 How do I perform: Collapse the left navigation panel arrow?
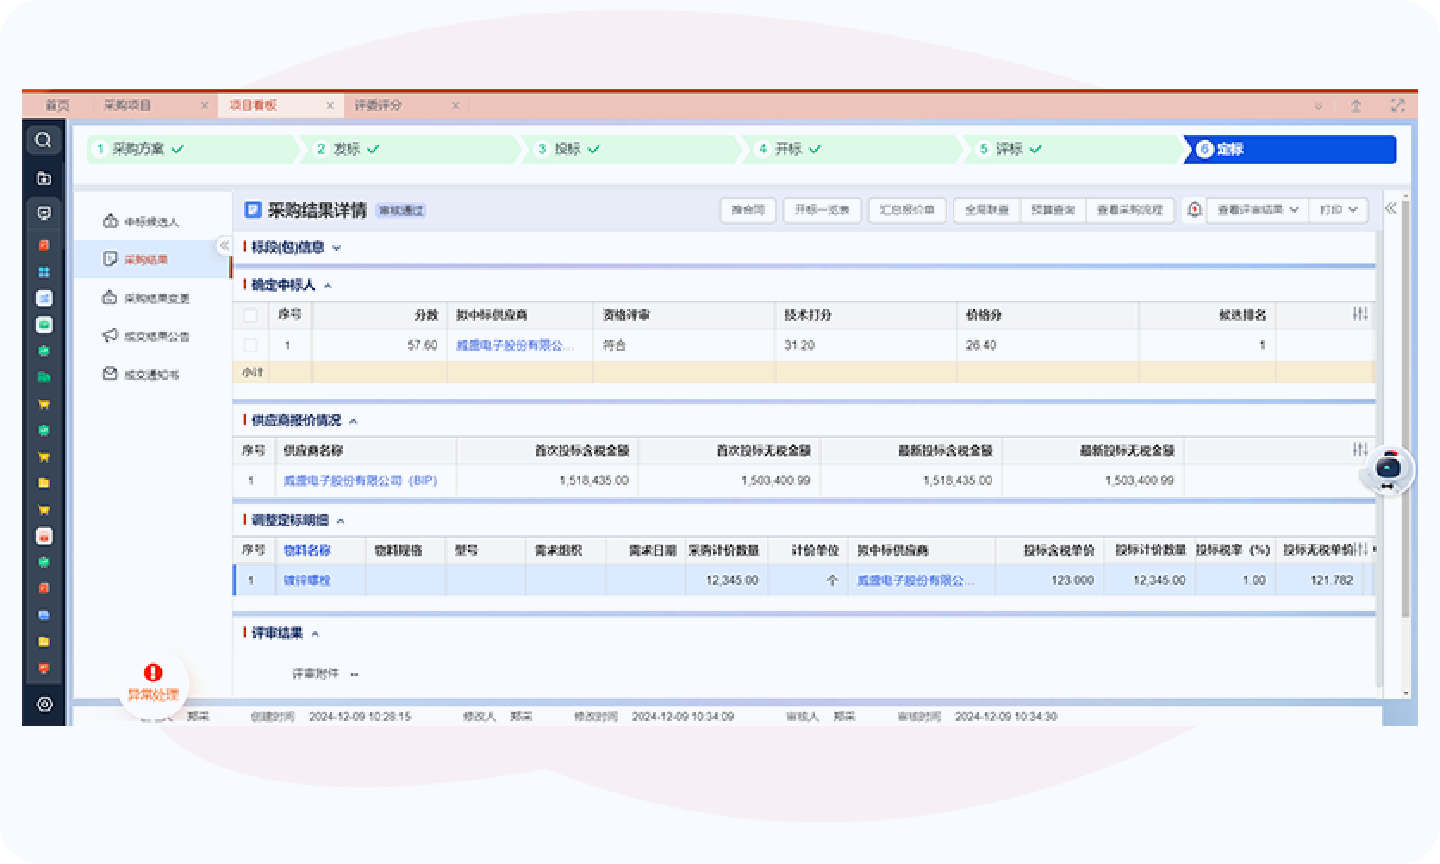[224, 246]
